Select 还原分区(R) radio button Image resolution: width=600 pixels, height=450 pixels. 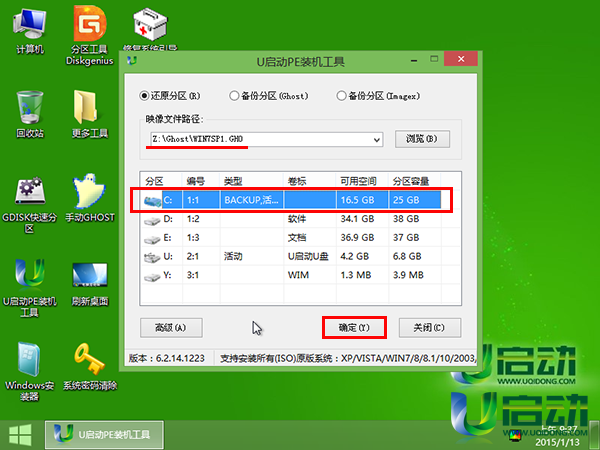click(144, 96)
